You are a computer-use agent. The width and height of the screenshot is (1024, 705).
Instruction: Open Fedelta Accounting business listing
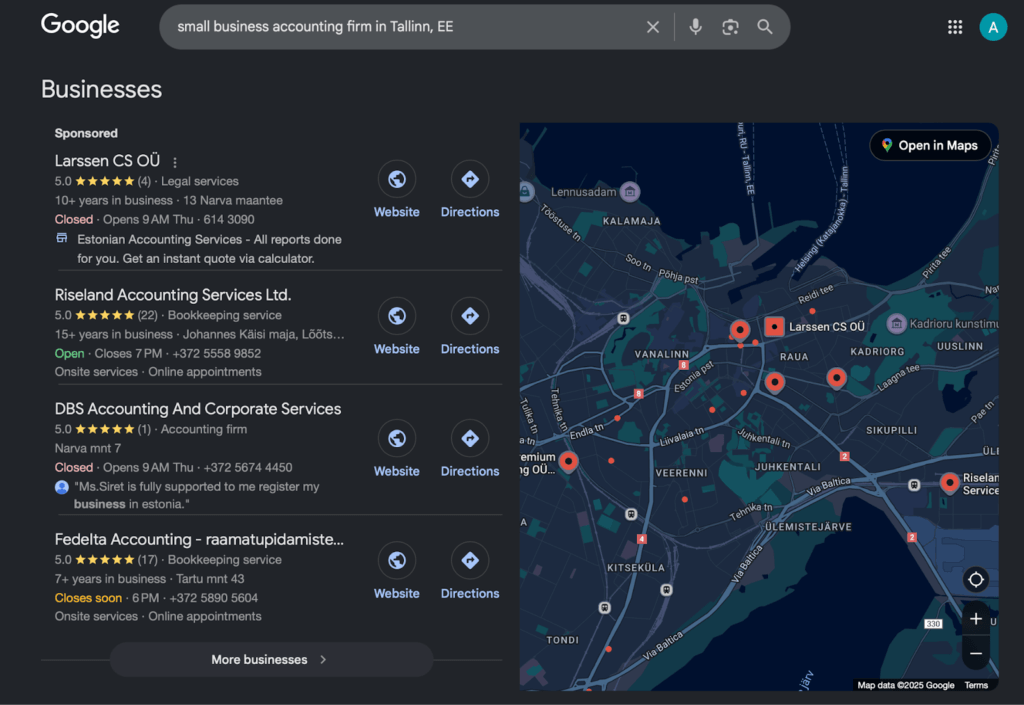click(199, 540)
